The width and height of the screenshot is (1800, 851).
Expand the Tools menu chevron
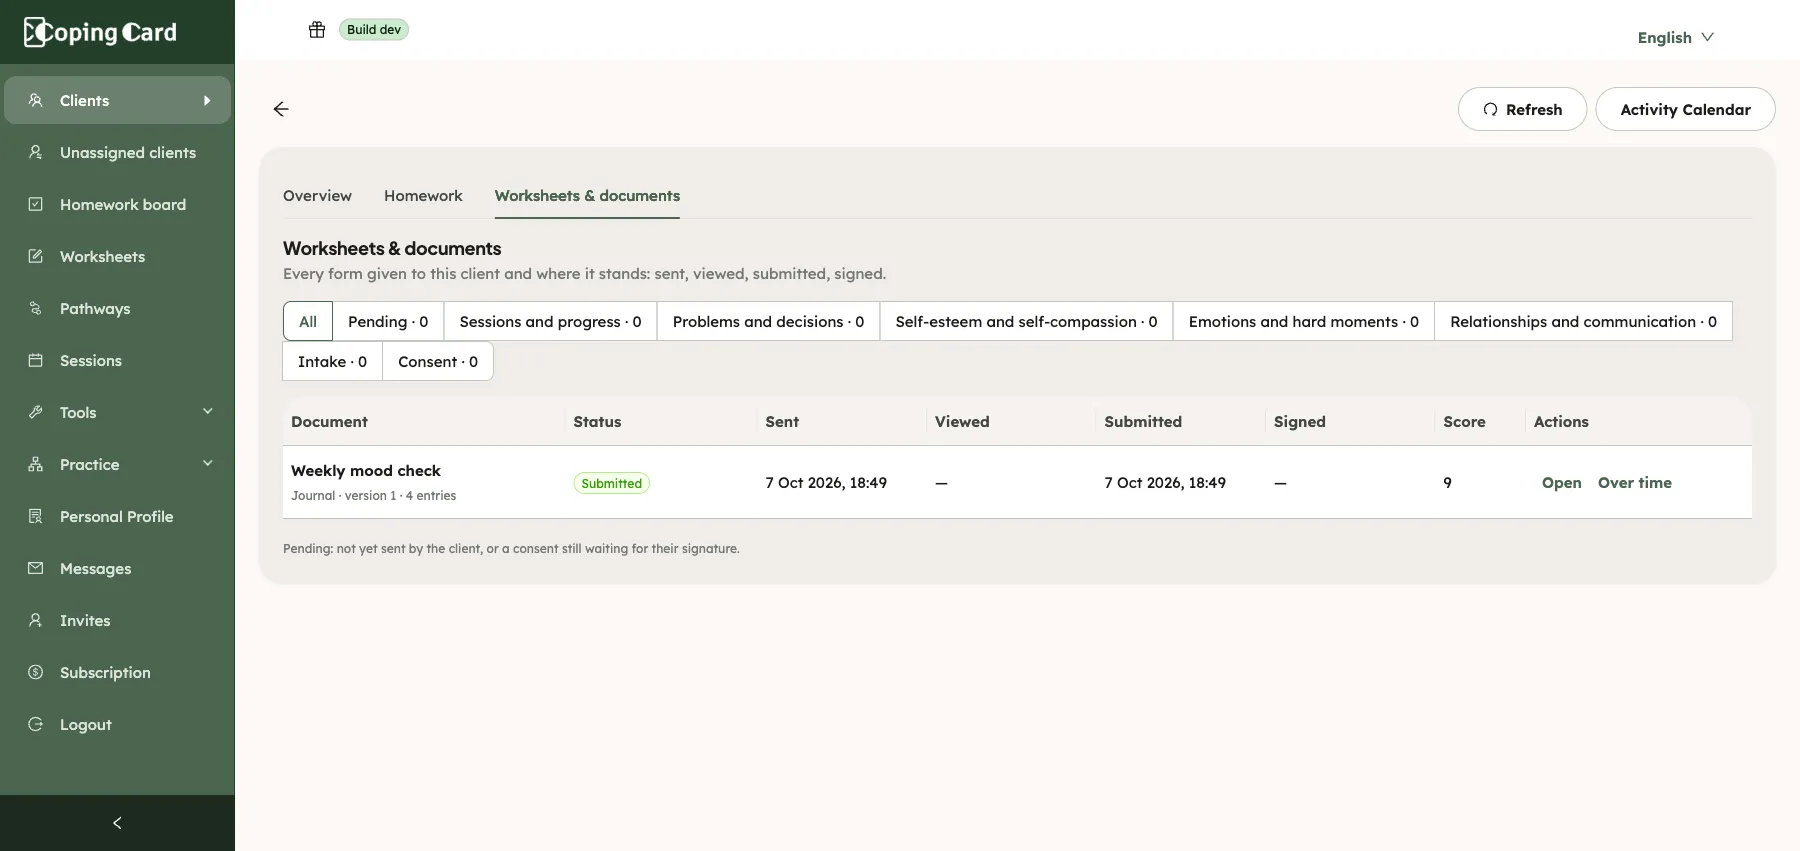pos(208,411)
